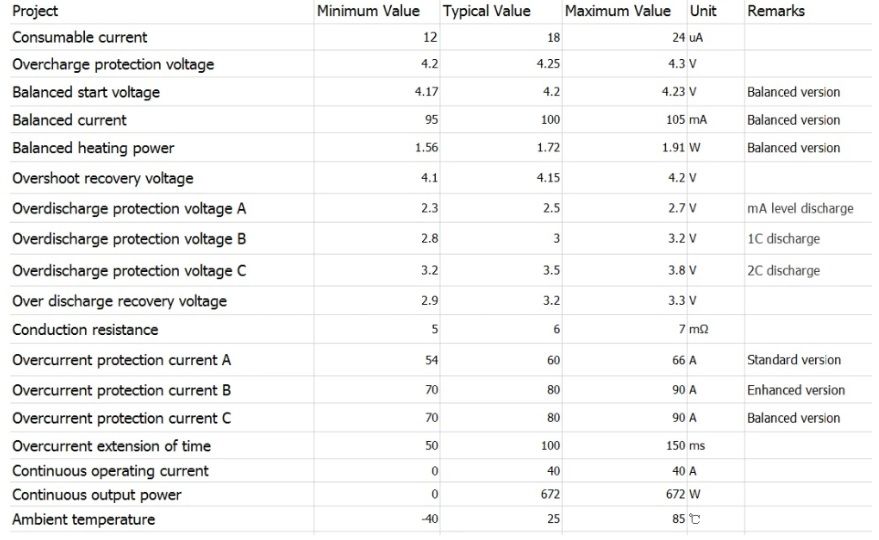The height and width of the screenshot is (540, 879).
Task: Select the Overcharge protection voltage cell
Action: coord(113,64)
